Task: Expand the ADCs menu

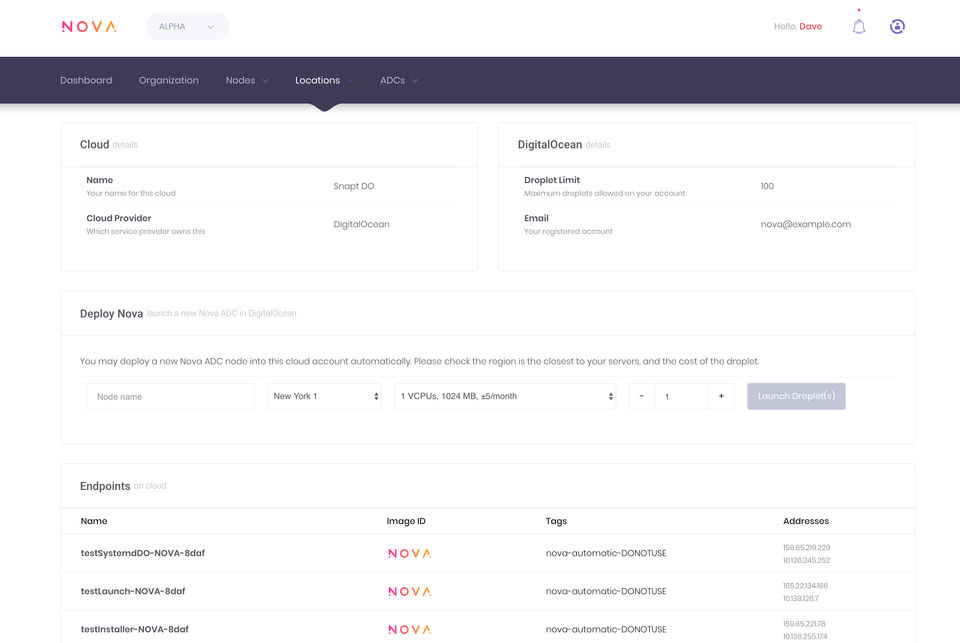Action: 399,80
